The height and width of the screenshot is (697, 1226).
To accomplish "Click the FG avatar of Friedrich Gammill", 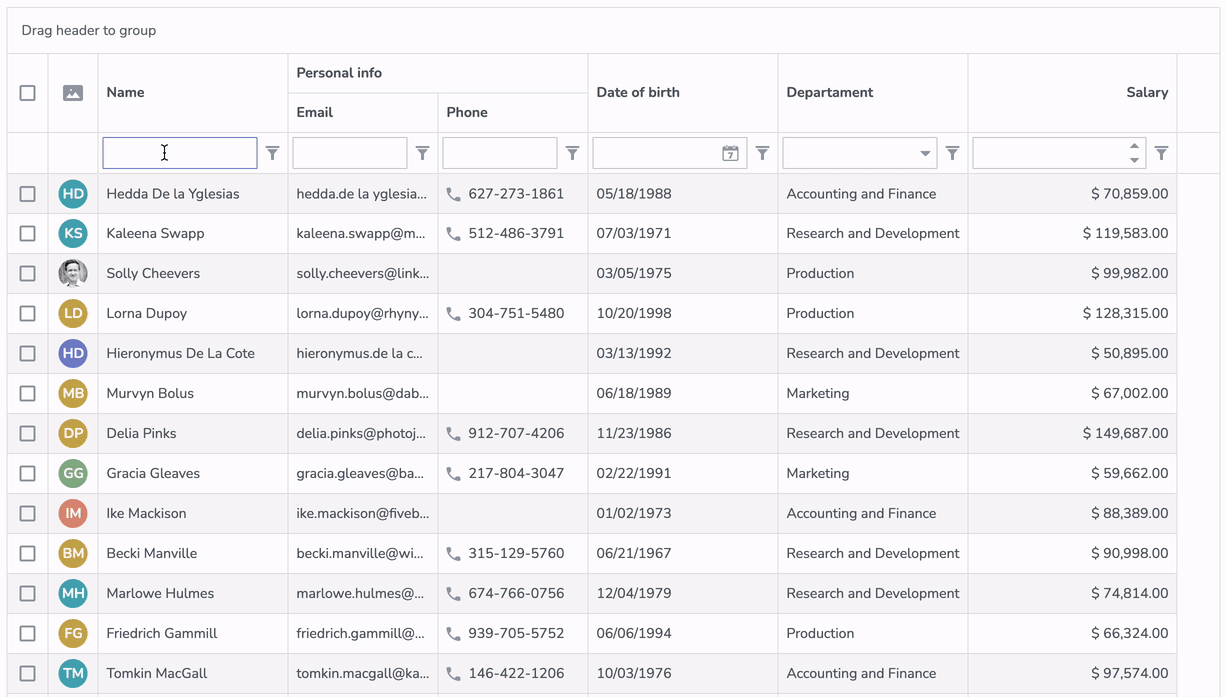I will click(73, 634).
